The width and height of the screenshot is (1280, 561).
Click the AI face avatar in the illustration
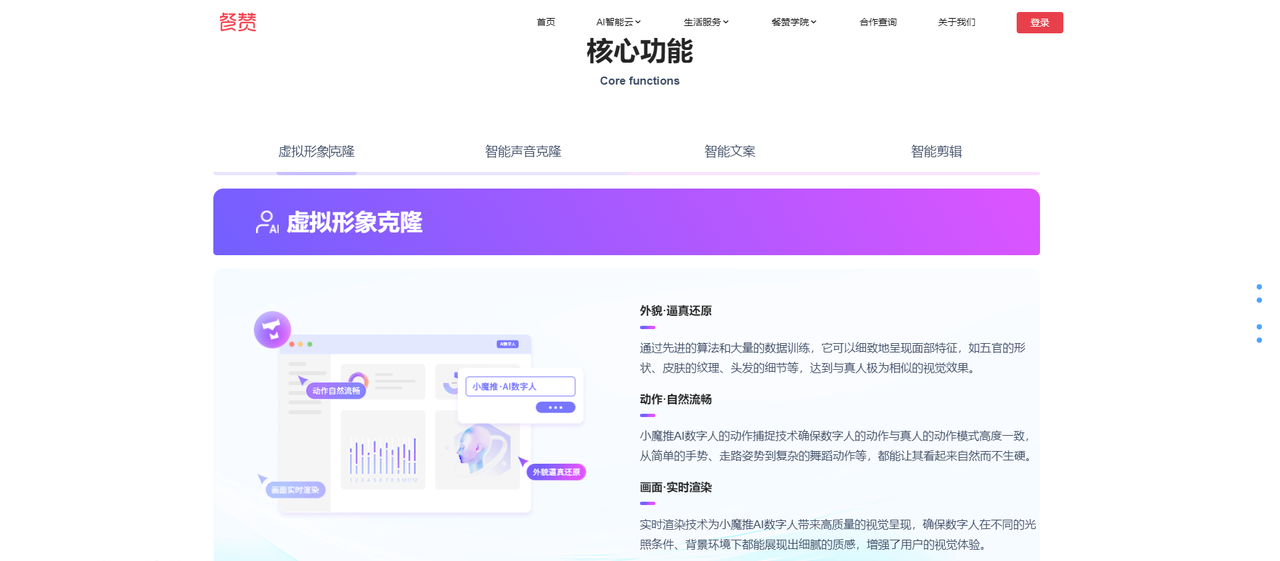coord(478,450)
